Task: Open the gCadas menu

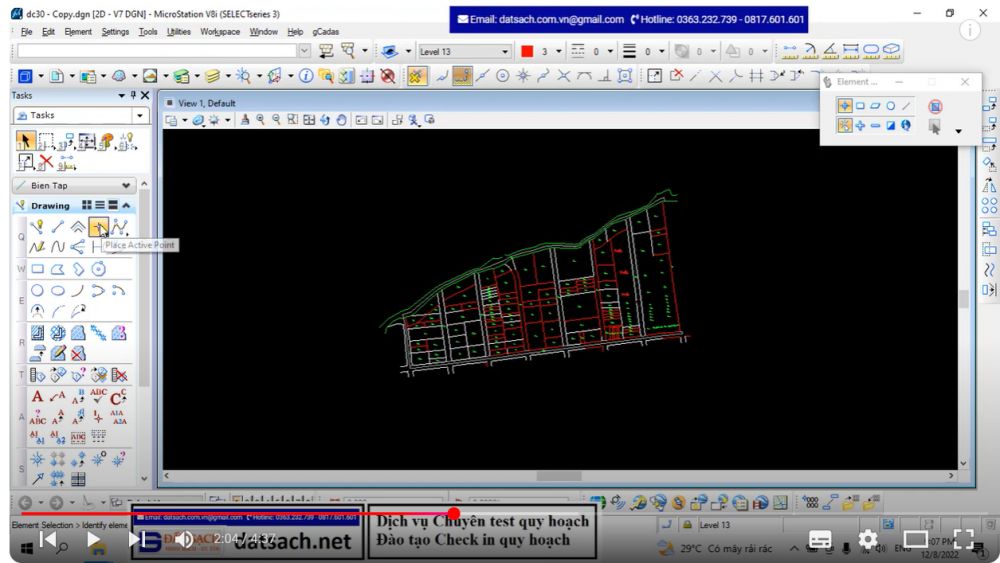Action: [325, 32]
